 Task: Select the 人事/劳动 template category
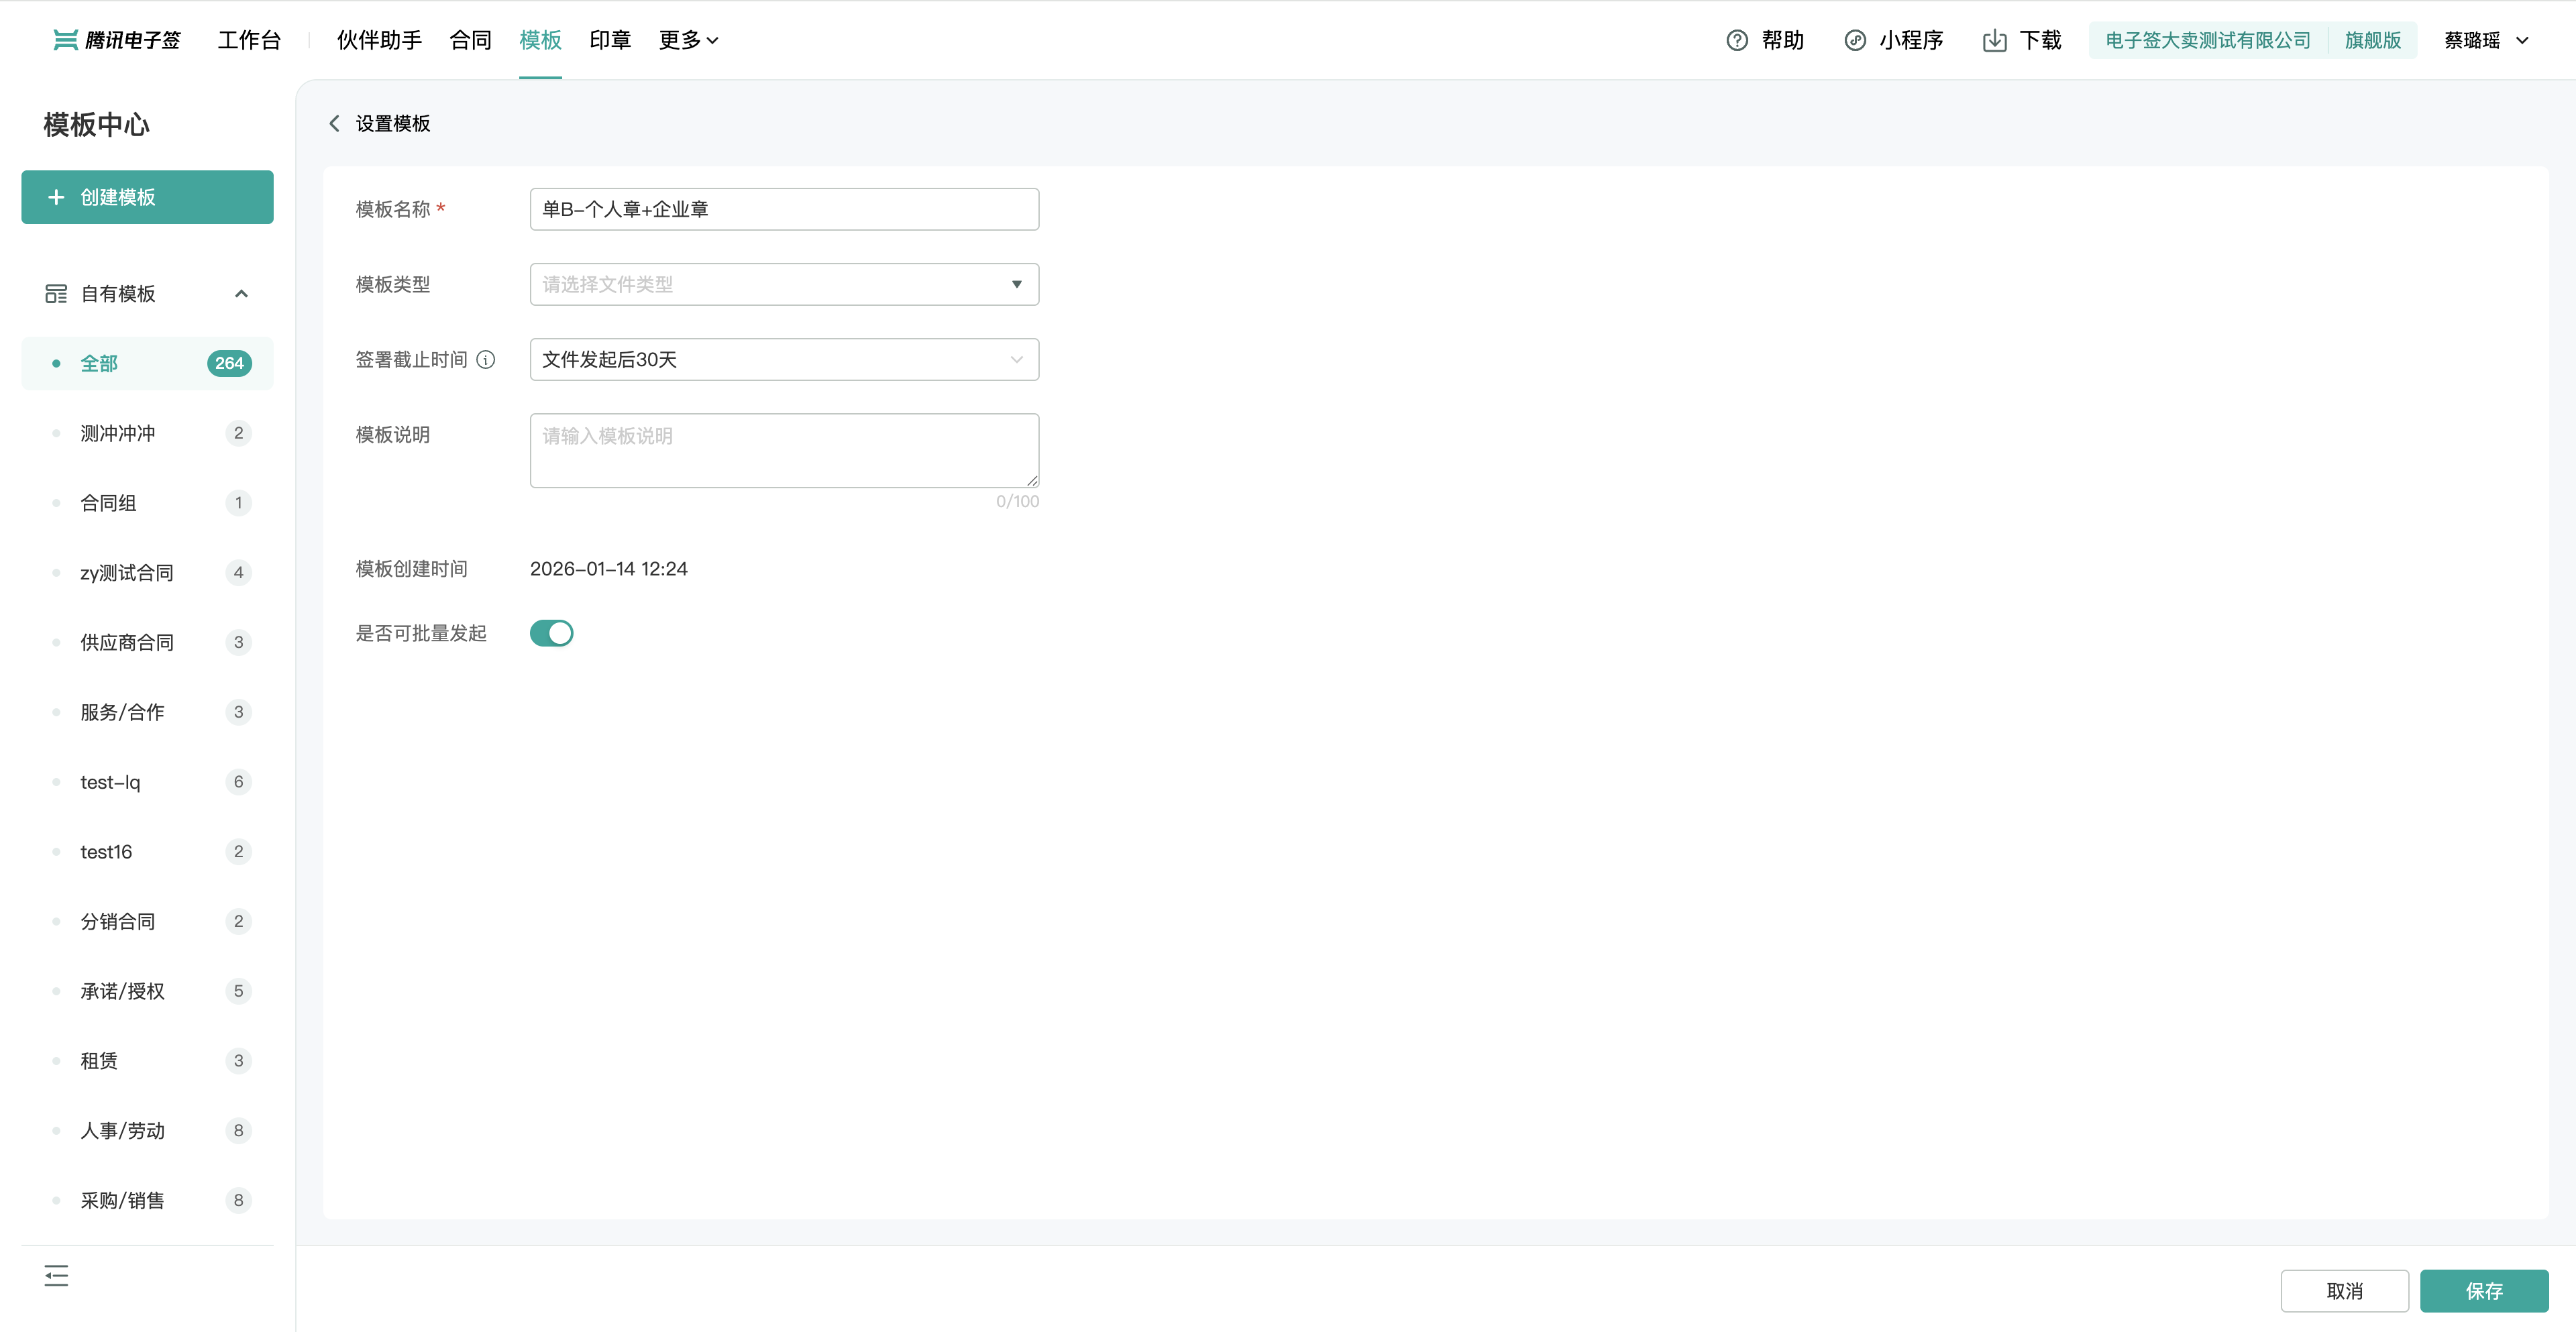(122, 1130)
